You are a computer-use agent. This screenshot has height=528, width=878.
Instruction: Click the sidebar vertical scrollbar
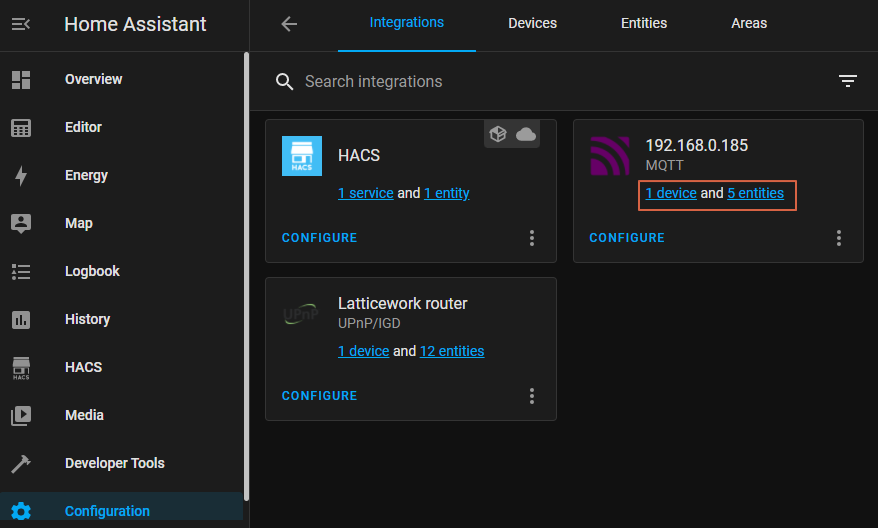click(x=246, y=276)
